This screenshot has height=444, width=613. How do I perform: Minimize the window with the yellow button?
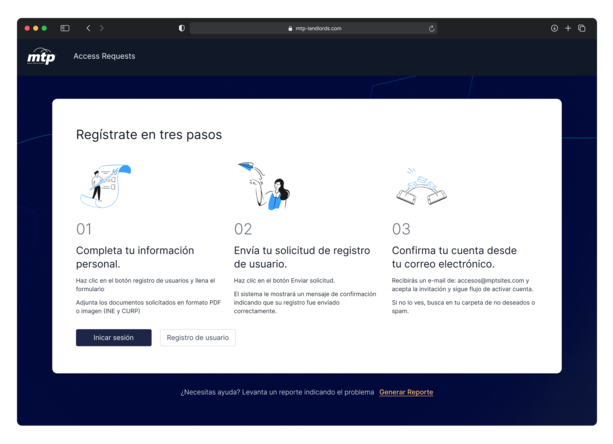click(x=36, y=28)
